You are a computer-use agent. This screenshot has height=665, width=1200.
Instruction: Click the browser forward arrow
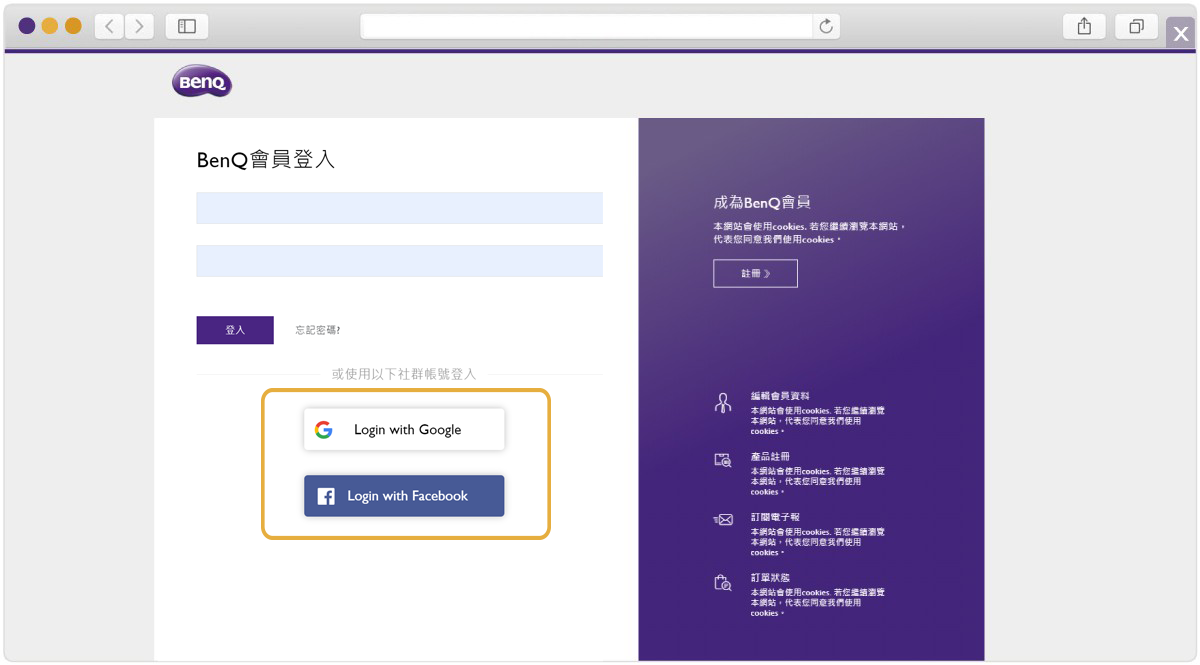click(140, 26)
